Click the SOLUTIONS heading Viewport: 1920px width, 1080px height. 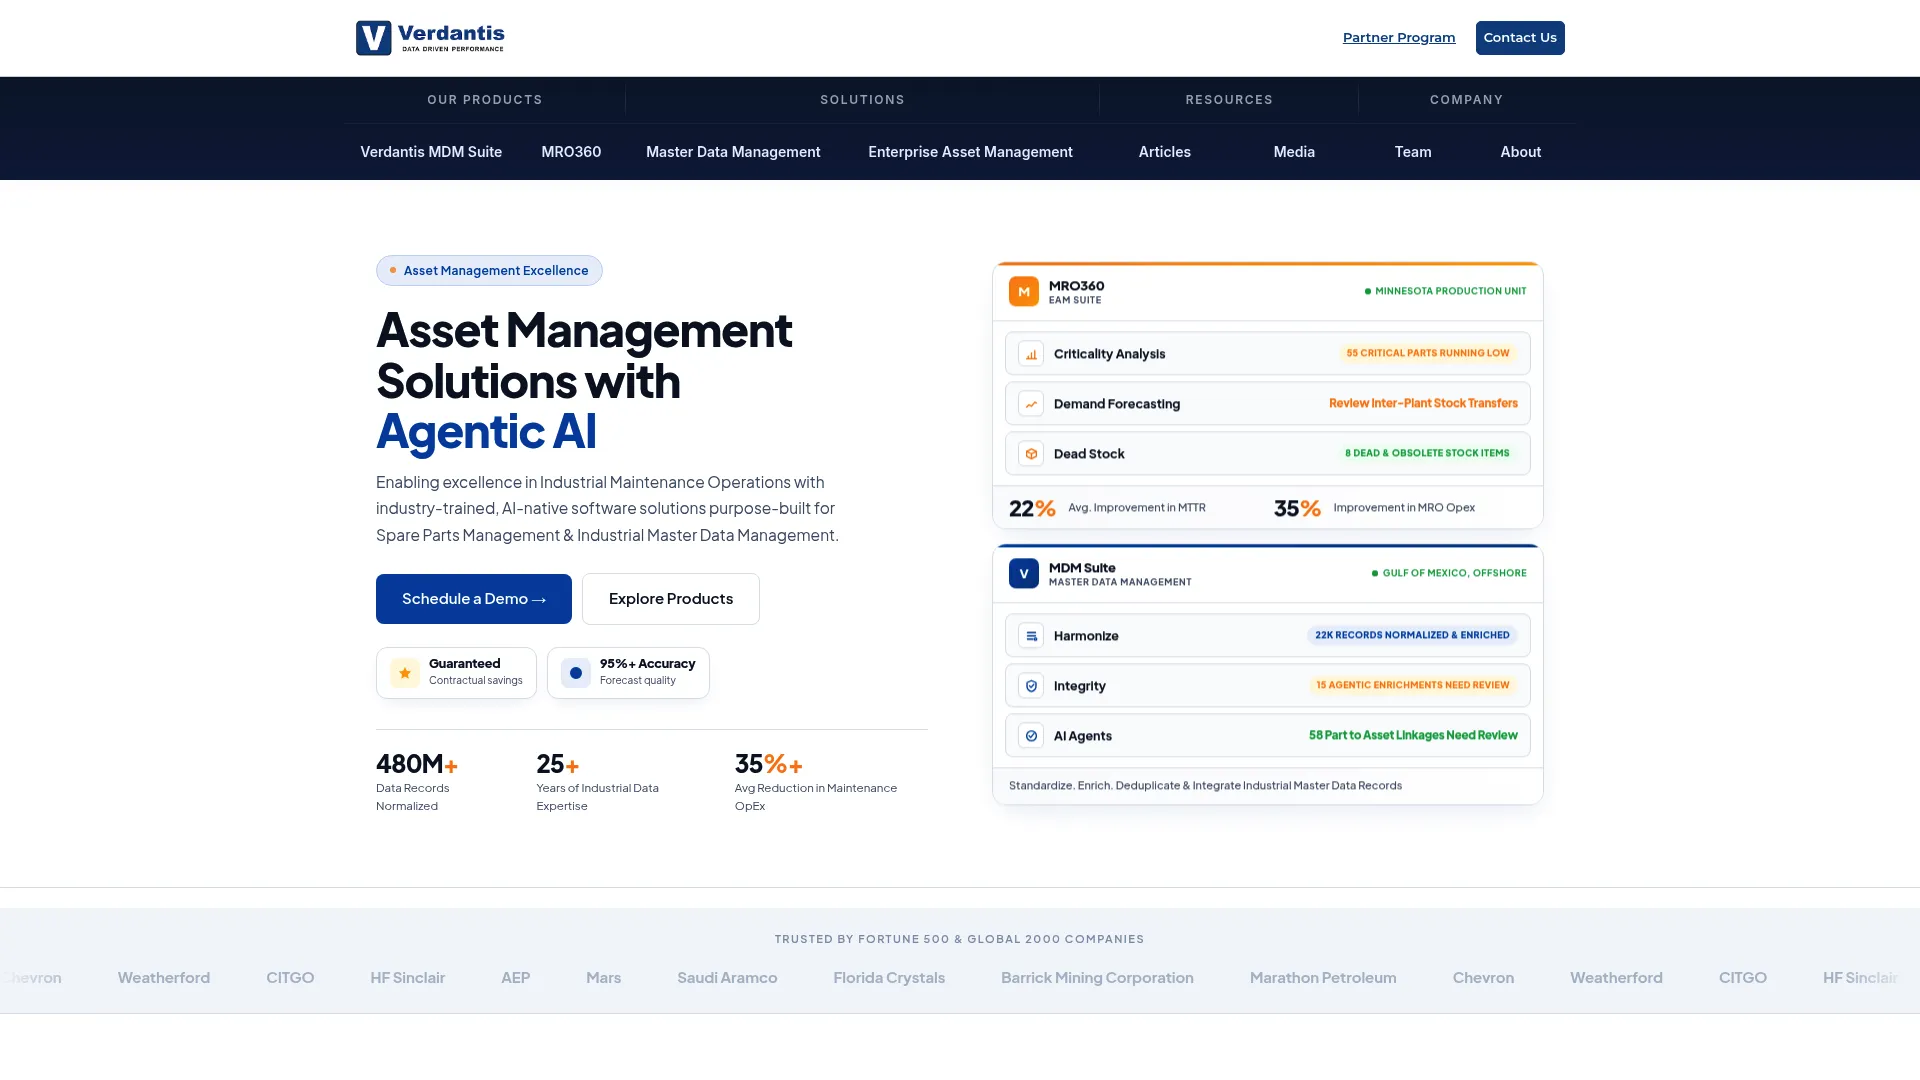[862, 100]
